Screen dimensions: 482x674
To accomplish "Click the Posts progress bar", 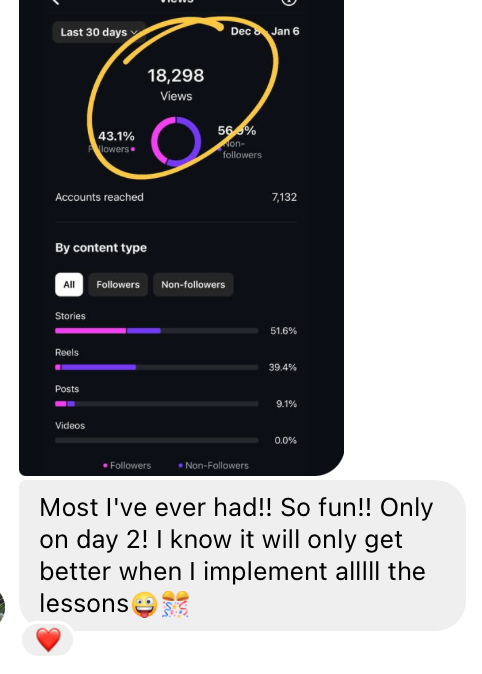I will [157, 404].
